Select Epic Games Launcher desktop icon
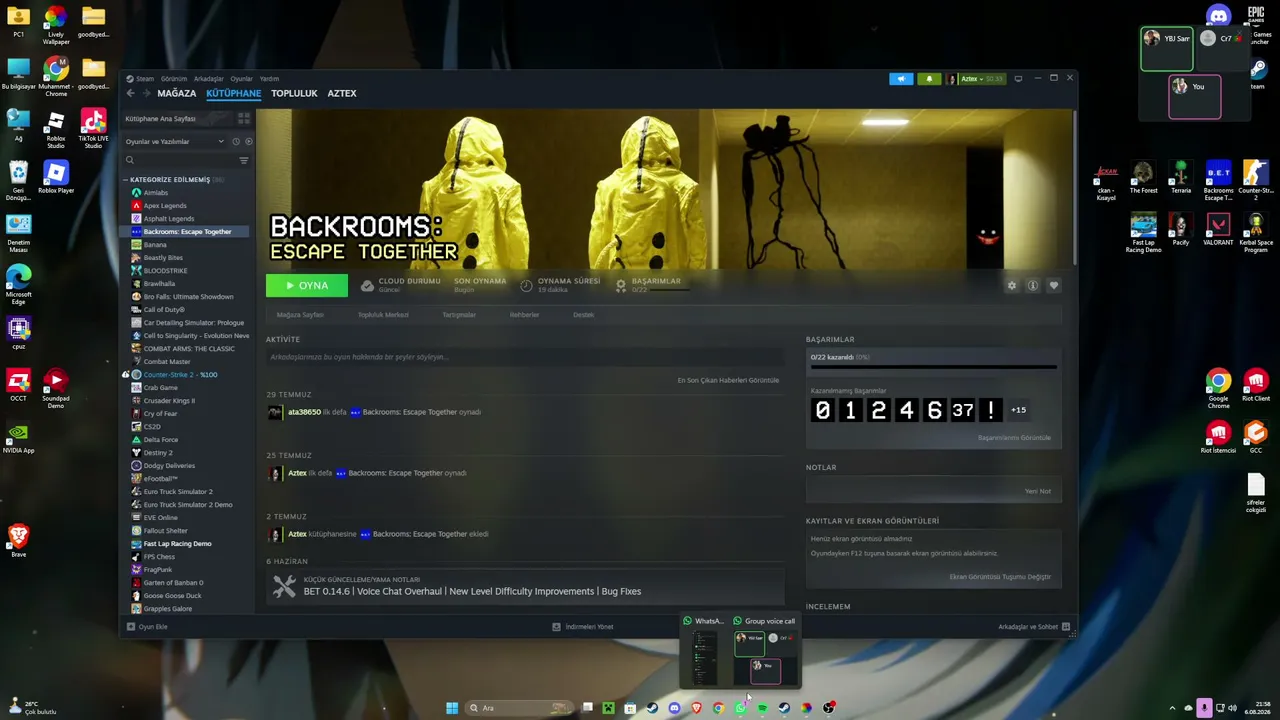Image resolution: width=1280 pixels, height=720 pixels. coord(1256,24)
